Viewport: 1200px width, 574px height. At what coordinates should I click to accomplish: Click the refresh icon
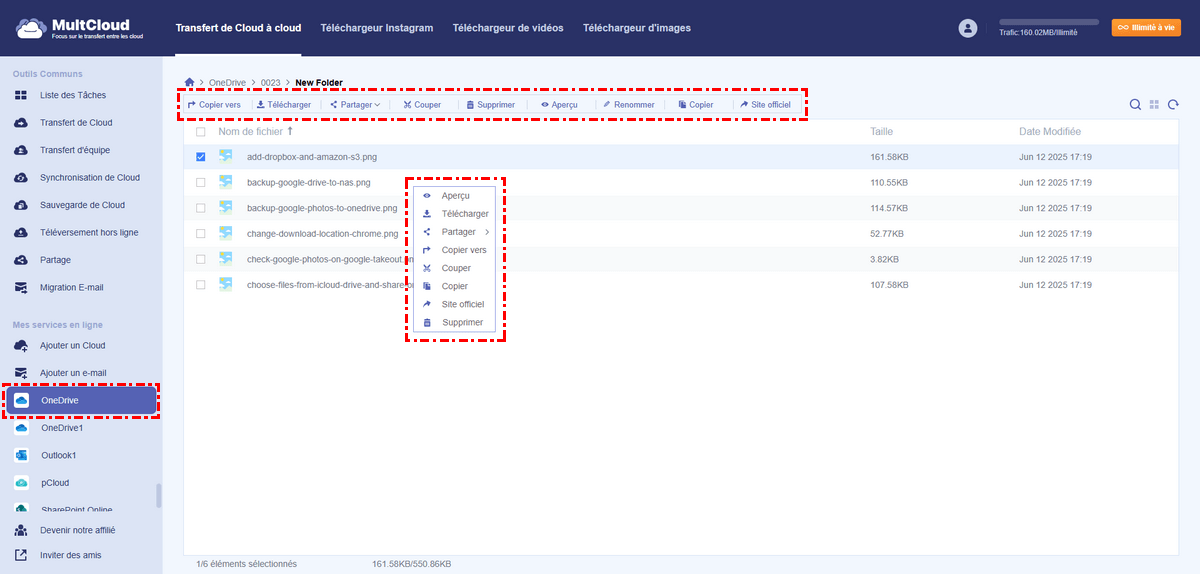[1173, 104]
